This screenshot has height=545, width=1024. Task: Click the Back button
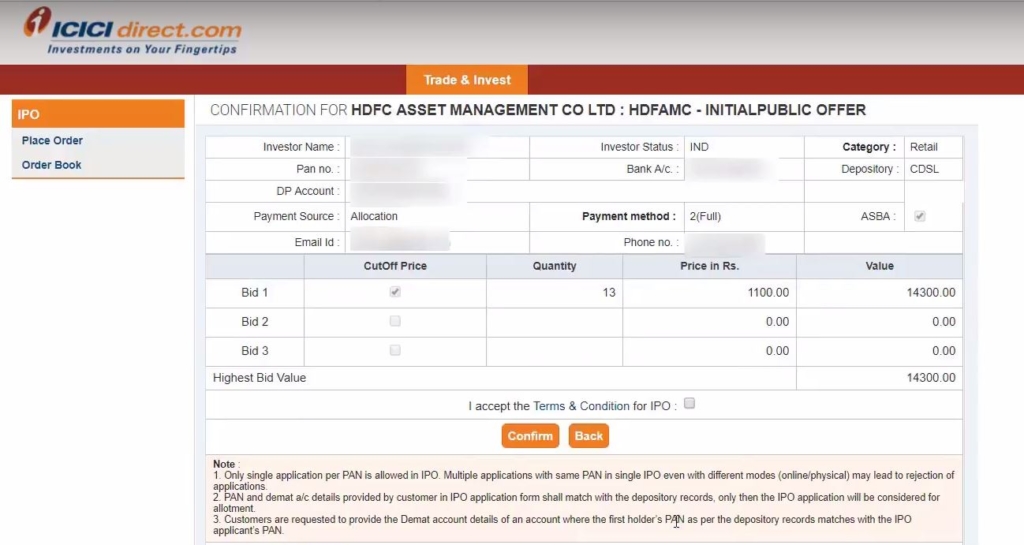588,436
